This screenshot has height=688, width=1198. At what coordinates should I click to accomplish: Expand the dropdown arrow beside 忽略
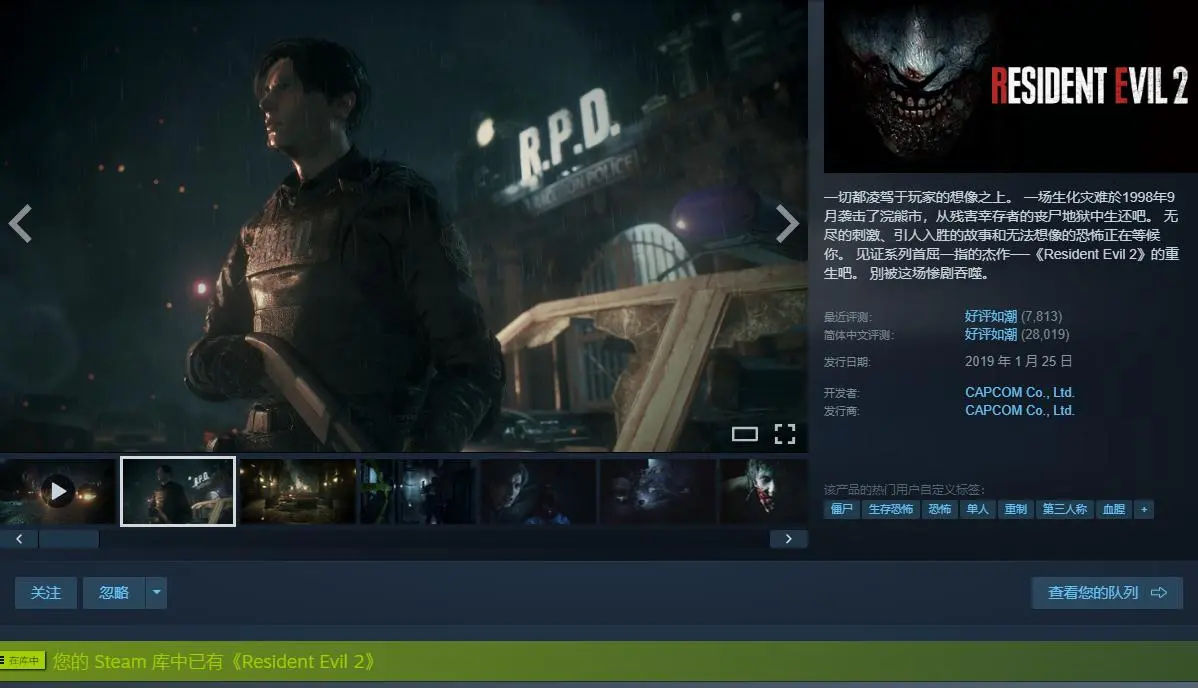156,593
